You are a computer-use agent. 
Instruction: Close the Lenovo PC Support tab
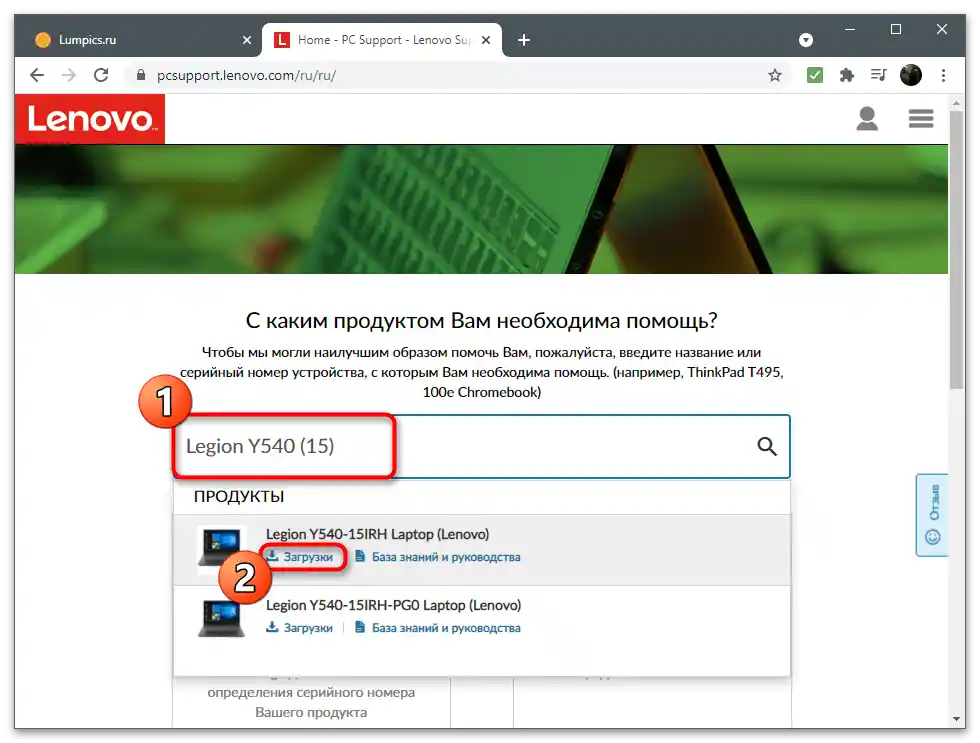(486, 40)
